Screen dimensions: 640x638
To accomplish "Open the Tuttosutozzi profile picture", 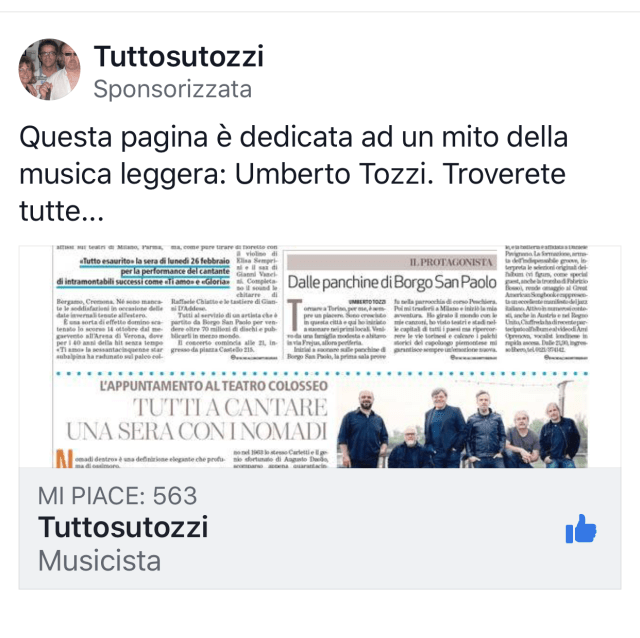I will tap(49, 69).
